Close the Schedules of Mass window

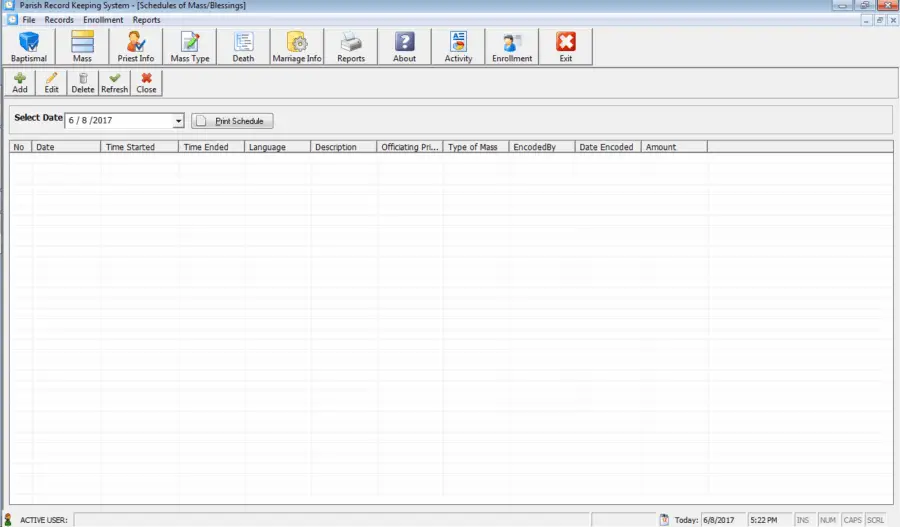tap(146, 83)
